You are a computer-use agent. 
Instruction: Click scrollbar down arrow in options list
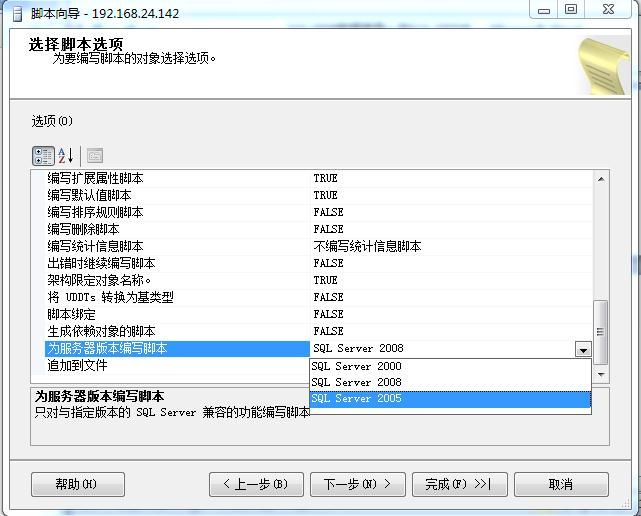coord(601,374)
